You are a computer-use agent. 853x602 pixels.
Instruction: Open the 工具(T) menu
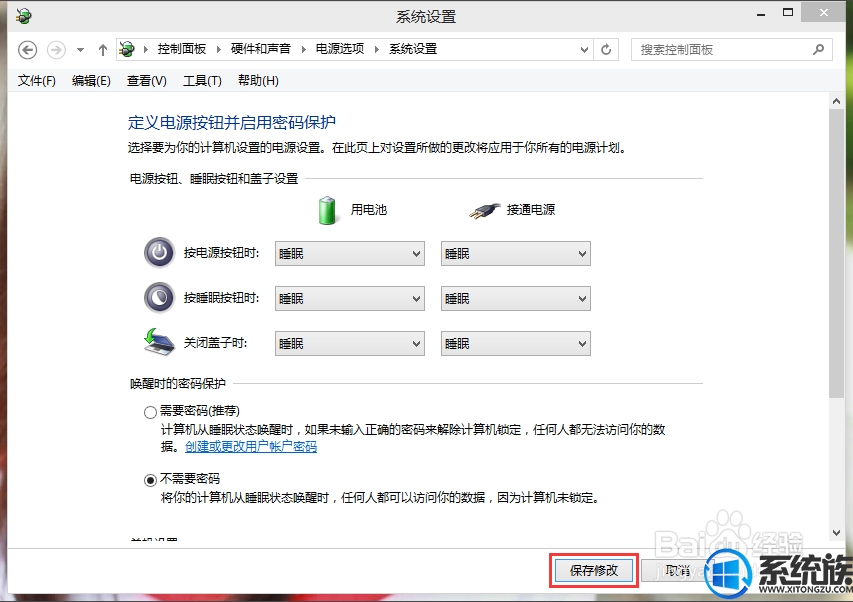click(x=202, y=81)
